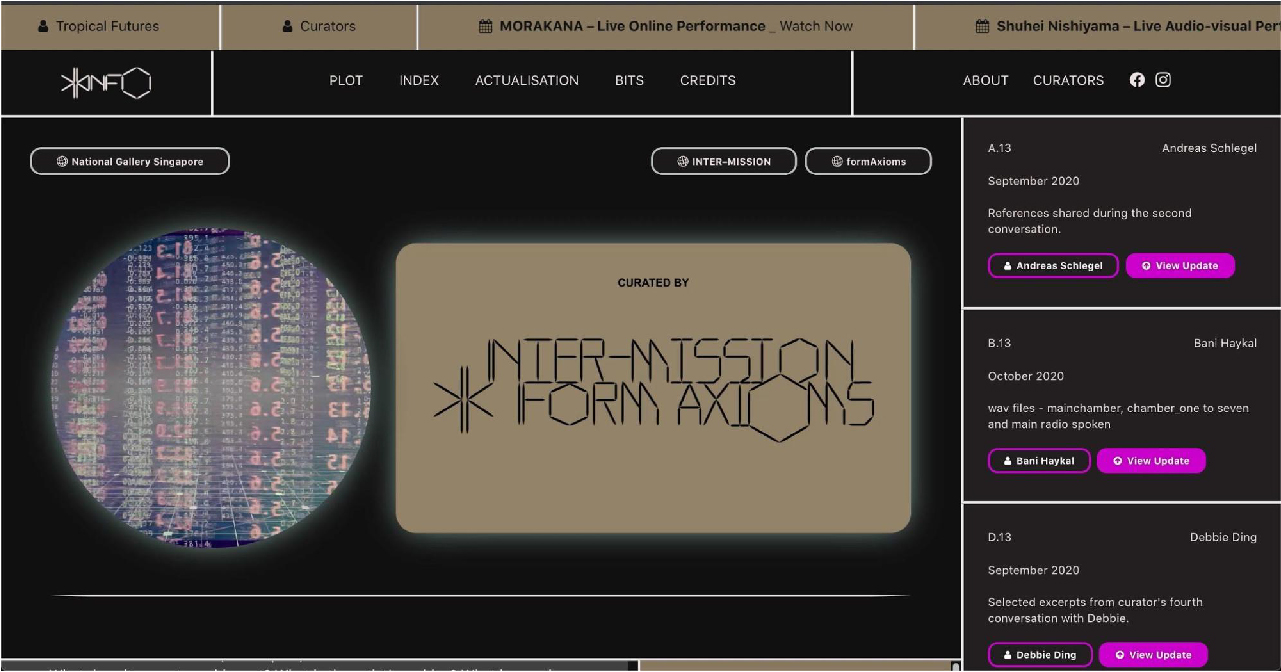Screen dimensions: 1281x672
Task: Open the BITS menu item
Action: coord(629,80)
